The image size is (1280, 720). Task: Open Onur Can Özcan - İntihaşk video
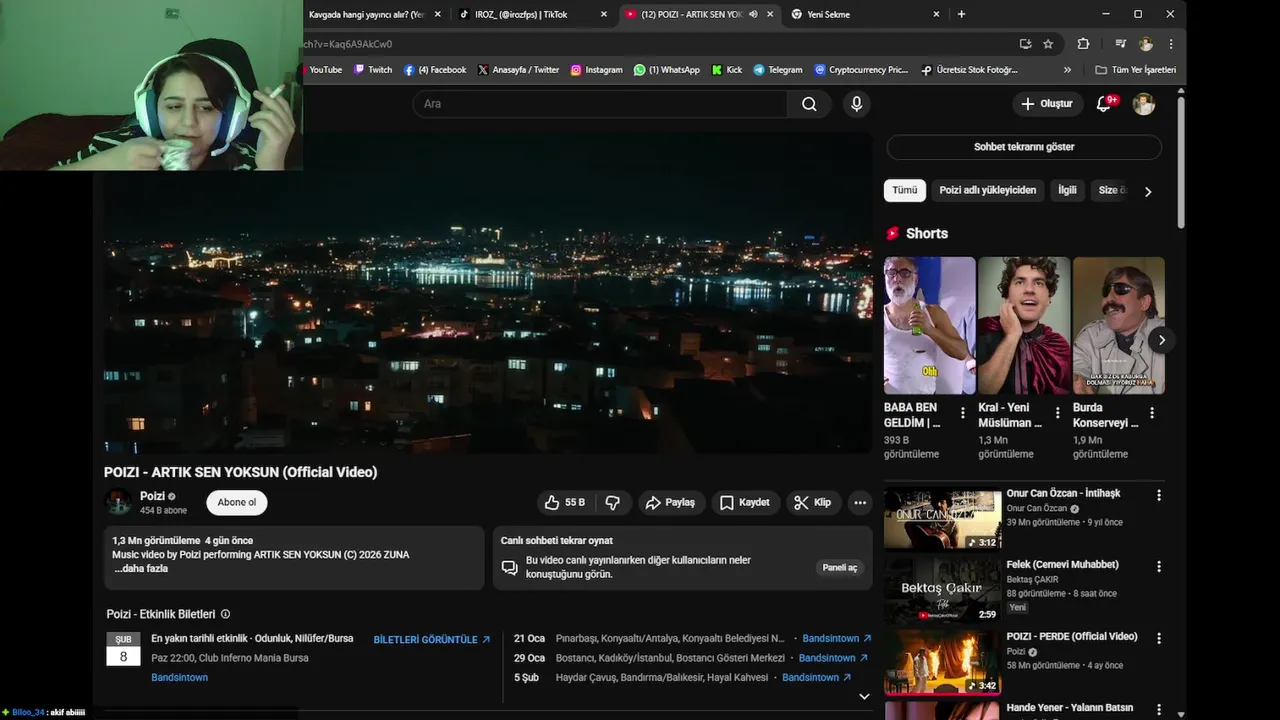942,518
